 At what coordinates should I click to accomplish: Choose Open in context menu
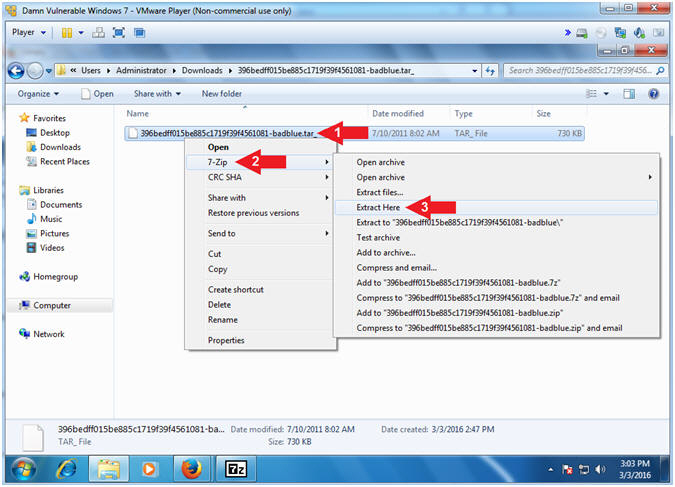pyautogui.click(x=218, y=147)
